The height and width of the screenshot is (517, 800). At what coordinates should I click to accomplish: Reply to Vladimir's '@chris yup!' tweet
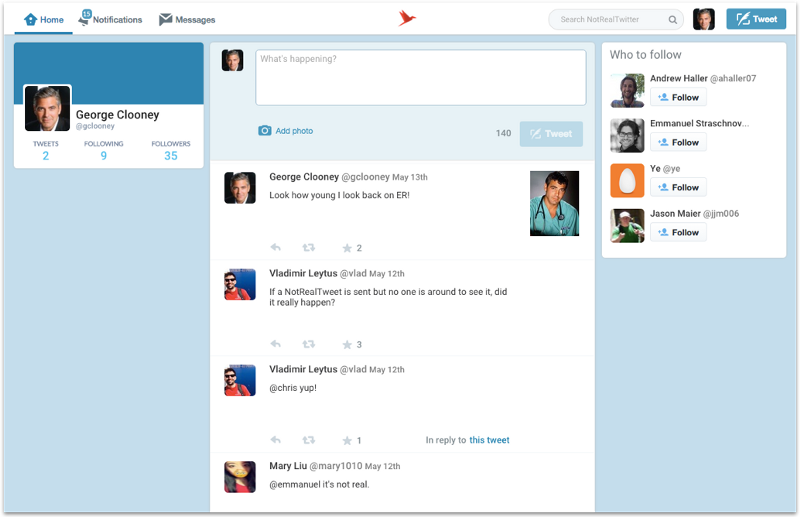click(x=276, y=440)
